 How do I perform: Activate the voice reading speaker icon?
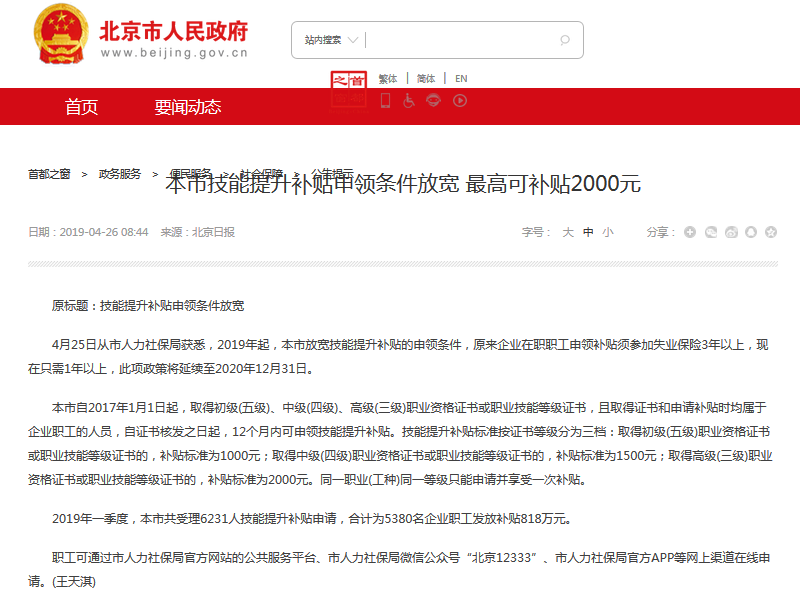click(x=433, y=100)
